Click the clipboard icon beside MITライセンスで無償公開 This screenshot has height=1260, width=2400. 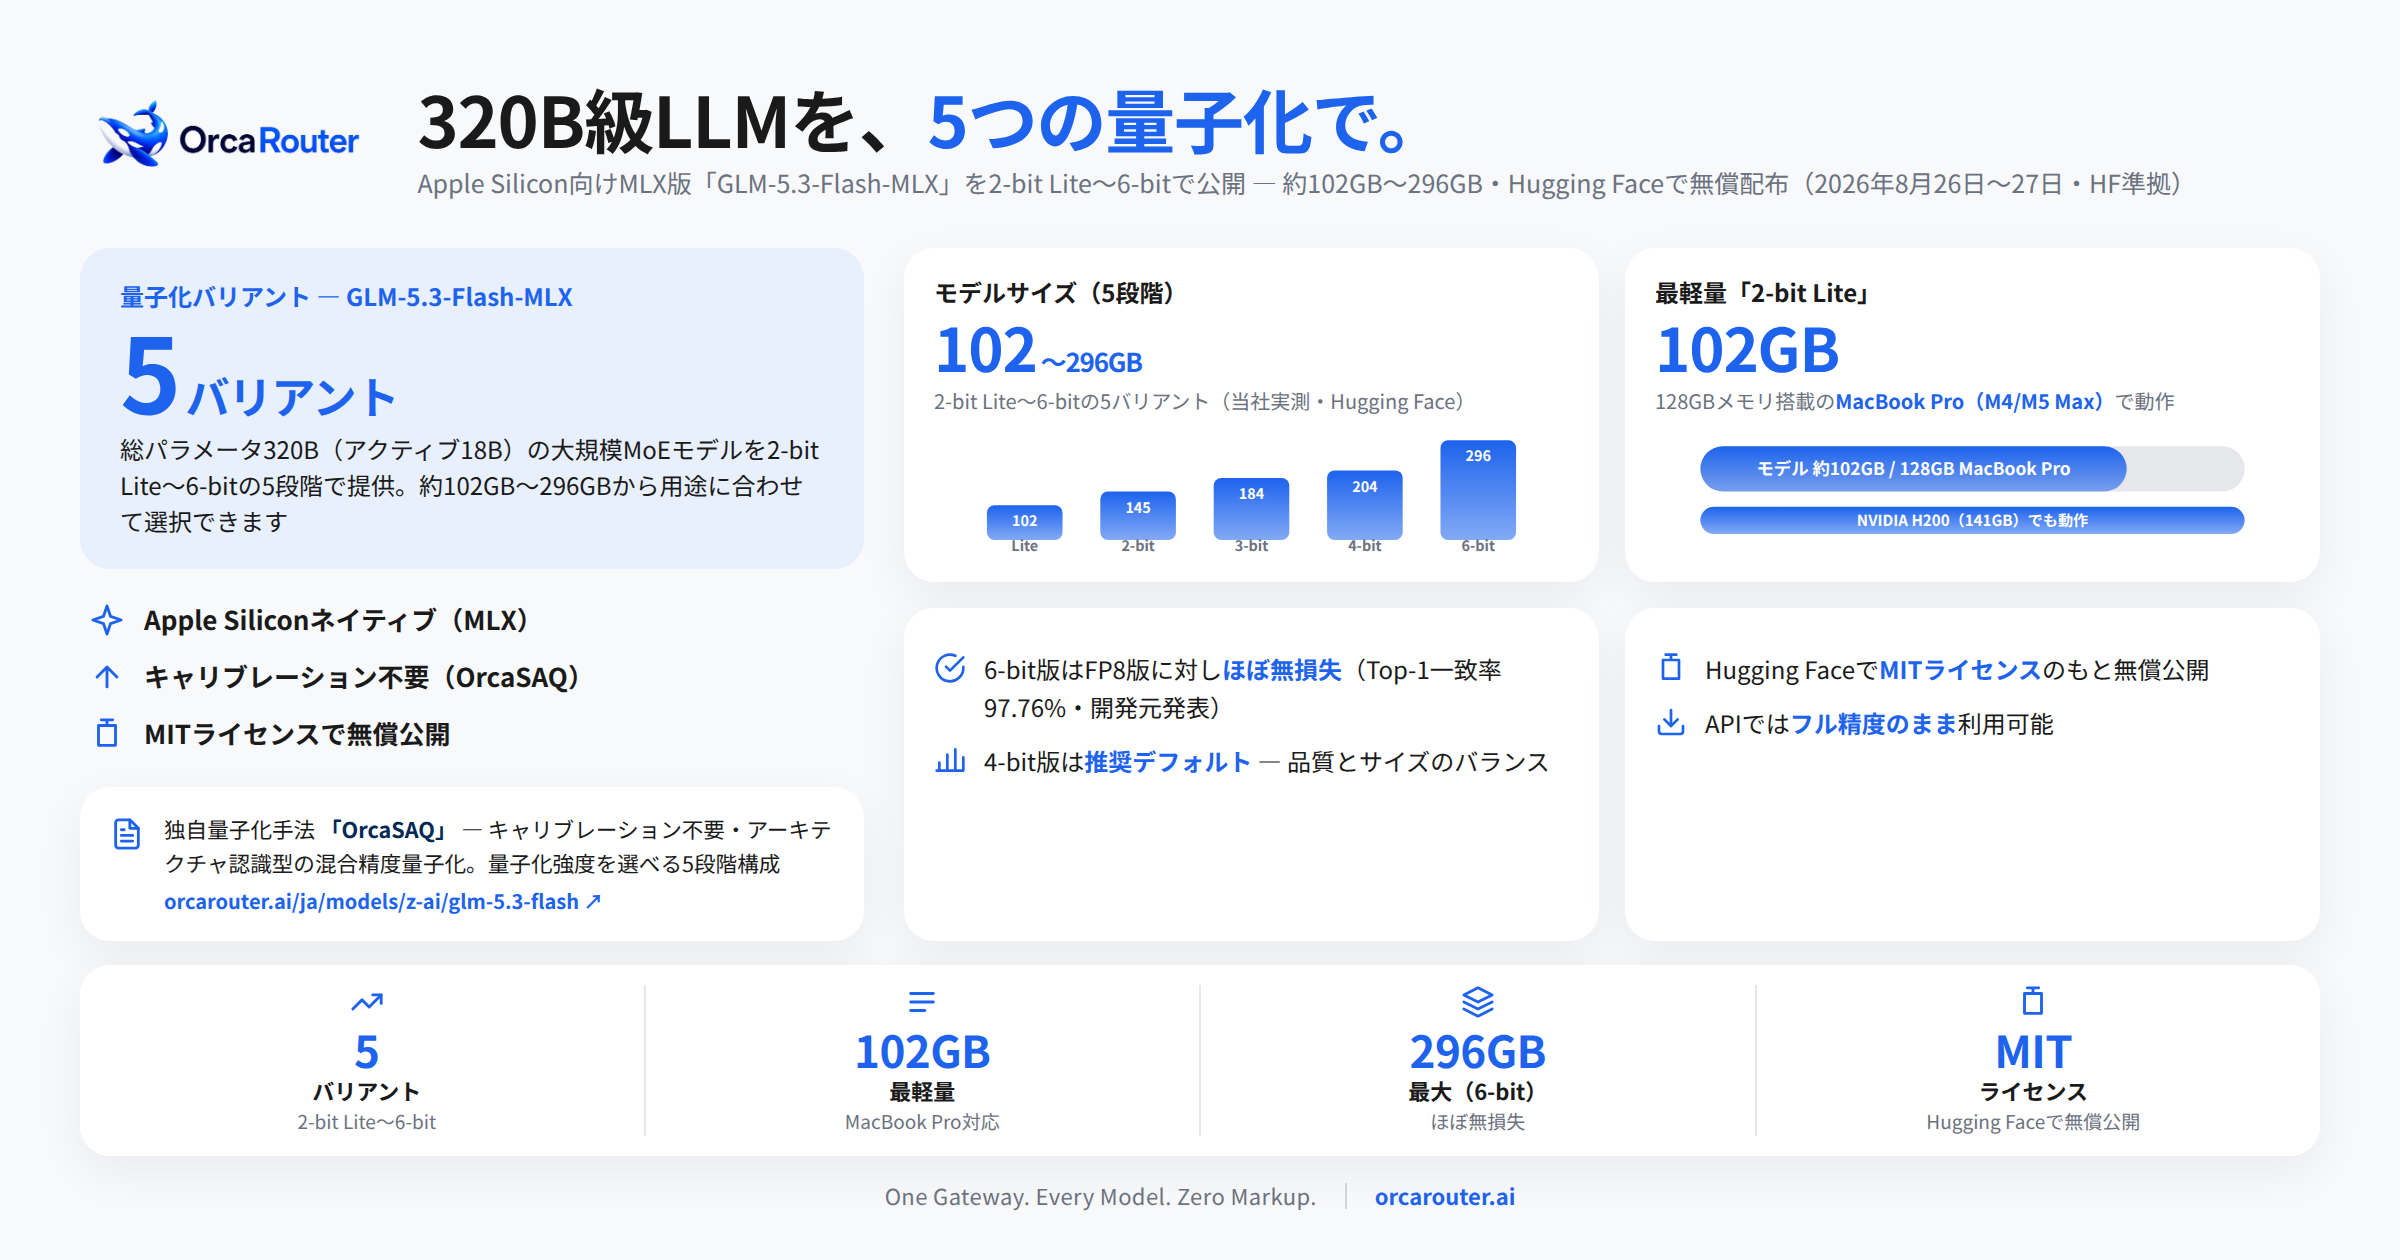(x=107, y=733)
